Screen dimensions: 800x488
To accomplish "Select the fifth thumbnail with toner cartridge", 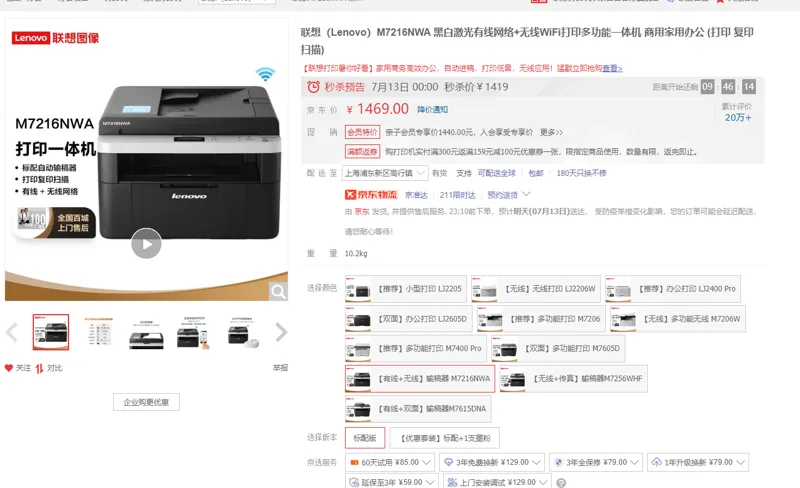I will pyautogui.click(x=241, y=332).
